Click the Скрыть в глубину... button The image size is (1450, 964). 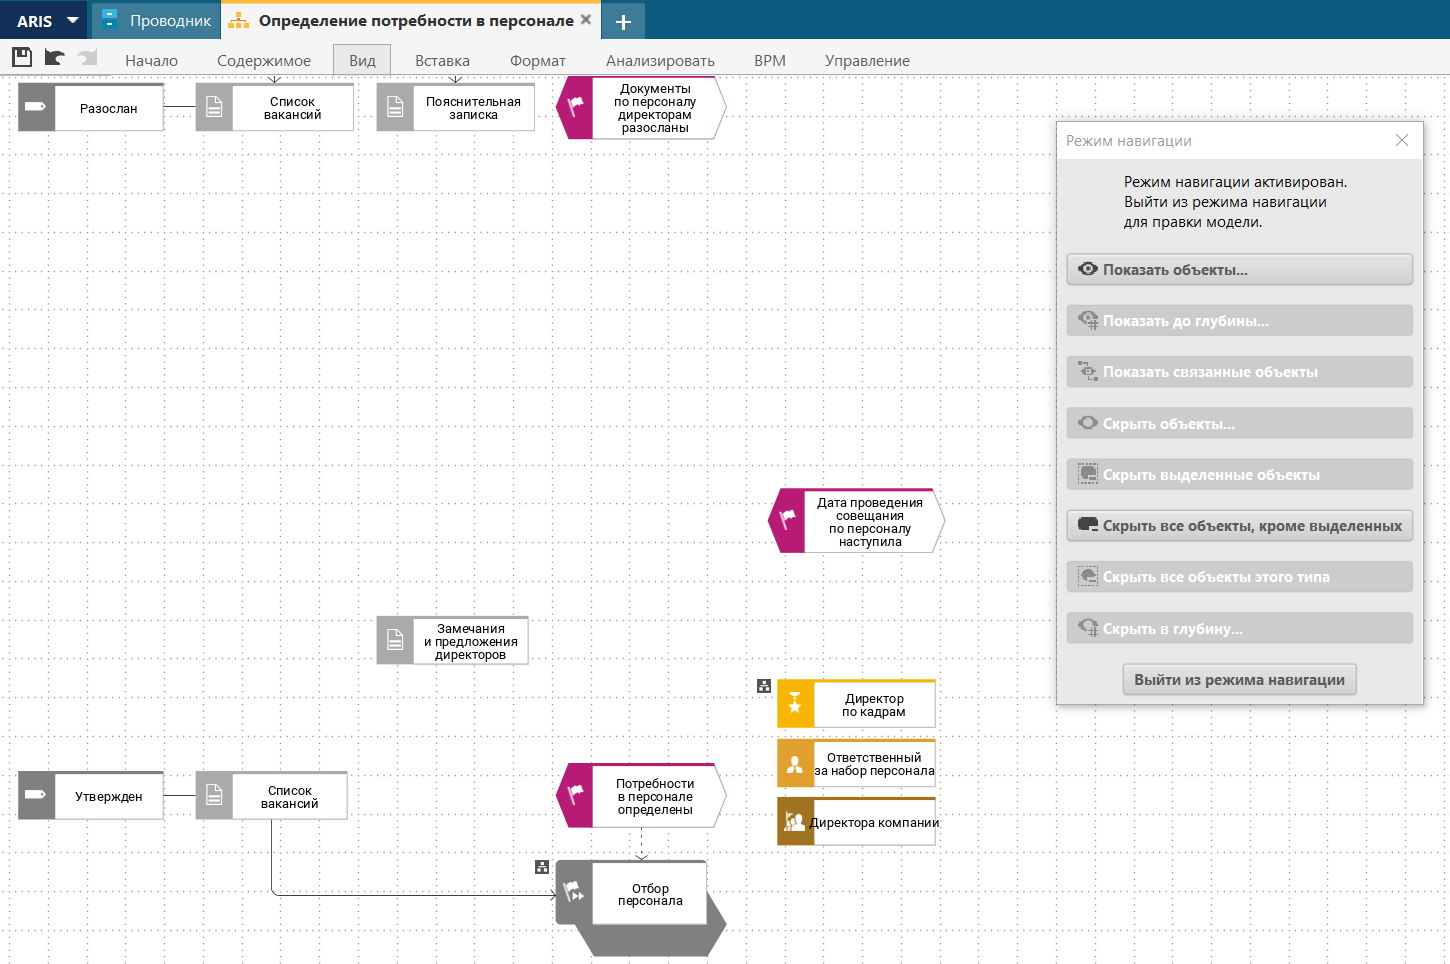point(1240,628)
